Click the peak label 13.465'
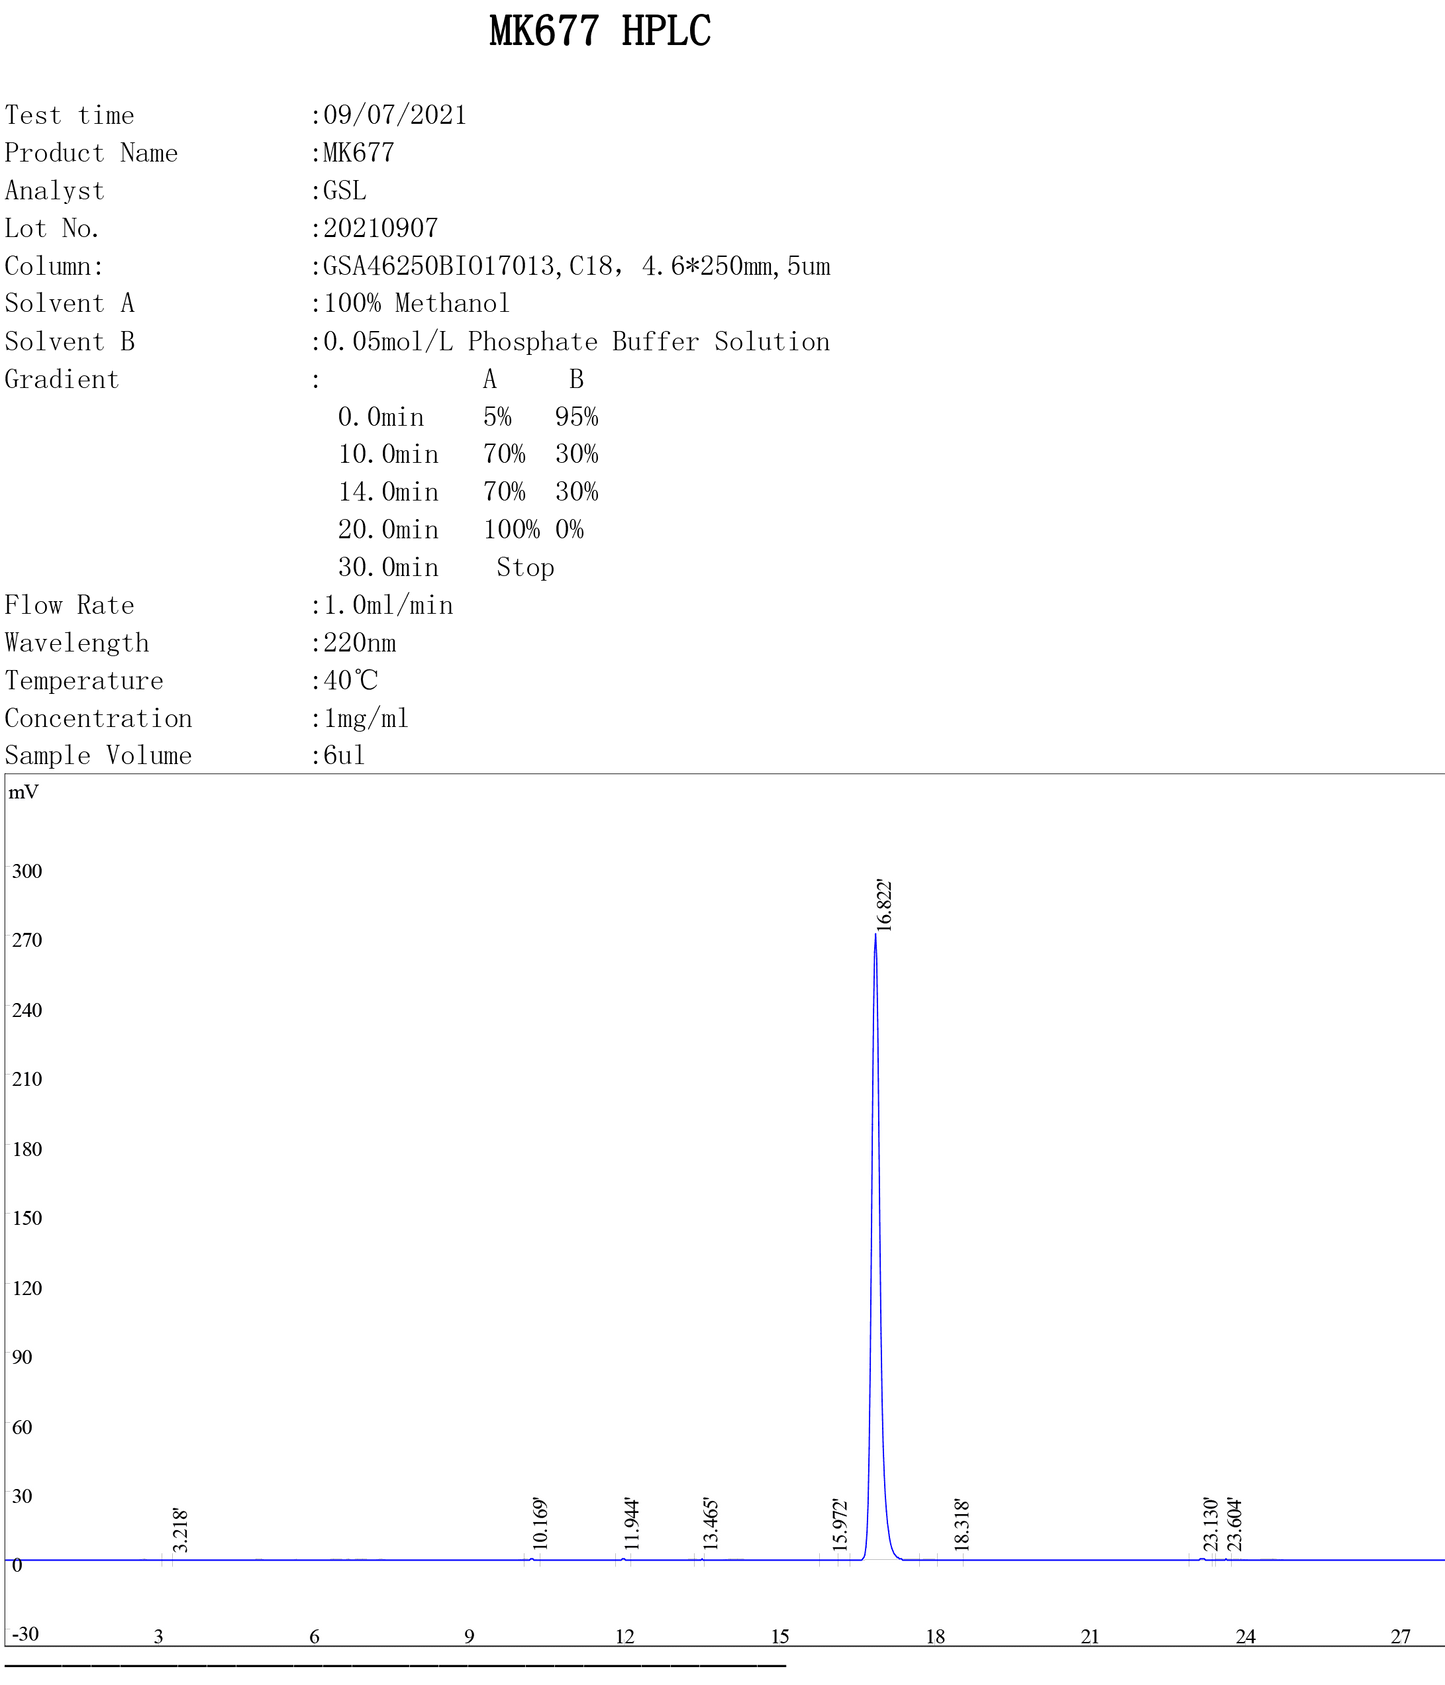Screen dimensions: 1445x1685 click(x=711, y=1524)
